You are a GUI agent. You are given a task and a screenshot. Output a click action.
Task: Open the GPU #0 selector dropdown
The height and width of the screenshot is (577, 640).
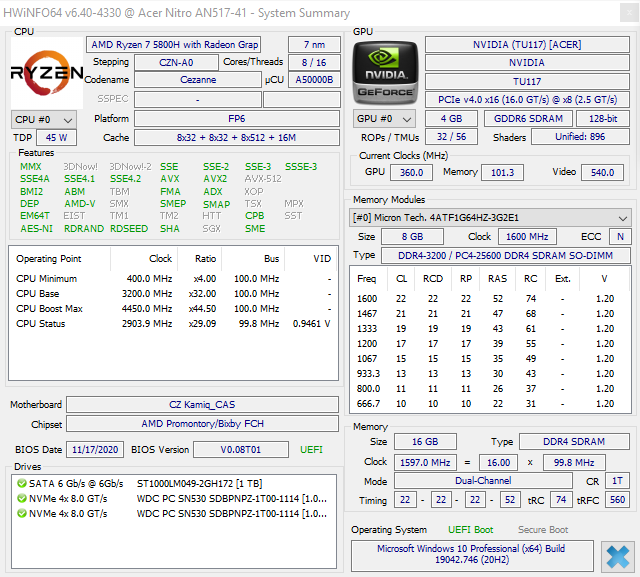point(384,119)
